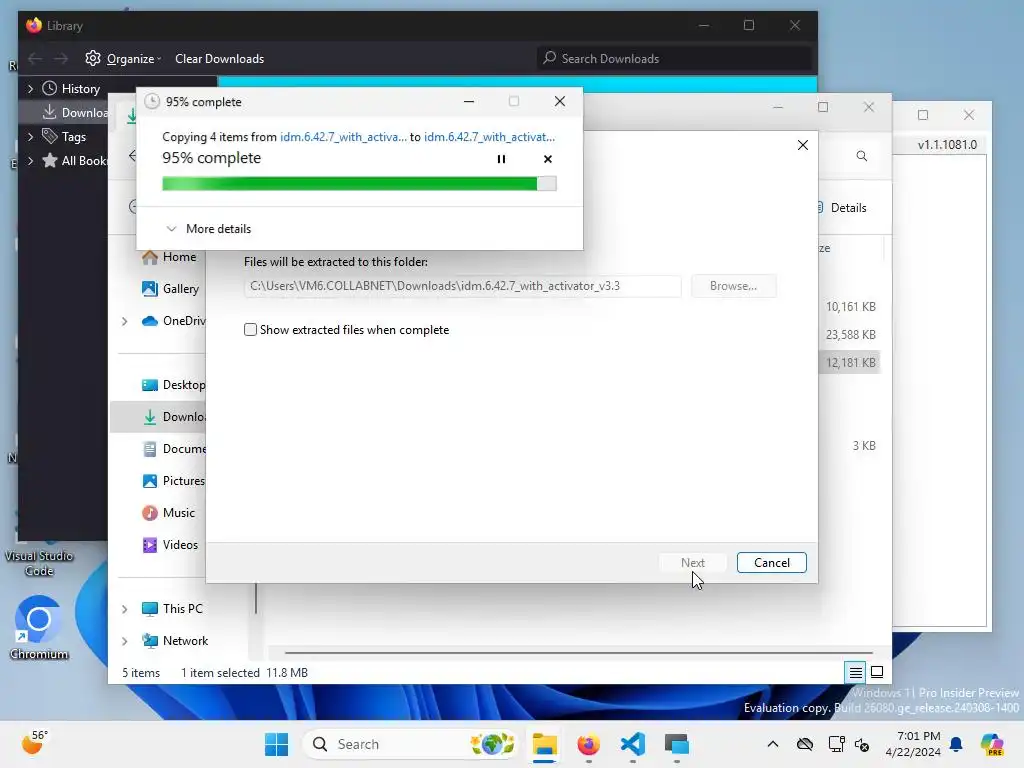
Task: Expand More details in copy dialog
Action: click(208, 229)
